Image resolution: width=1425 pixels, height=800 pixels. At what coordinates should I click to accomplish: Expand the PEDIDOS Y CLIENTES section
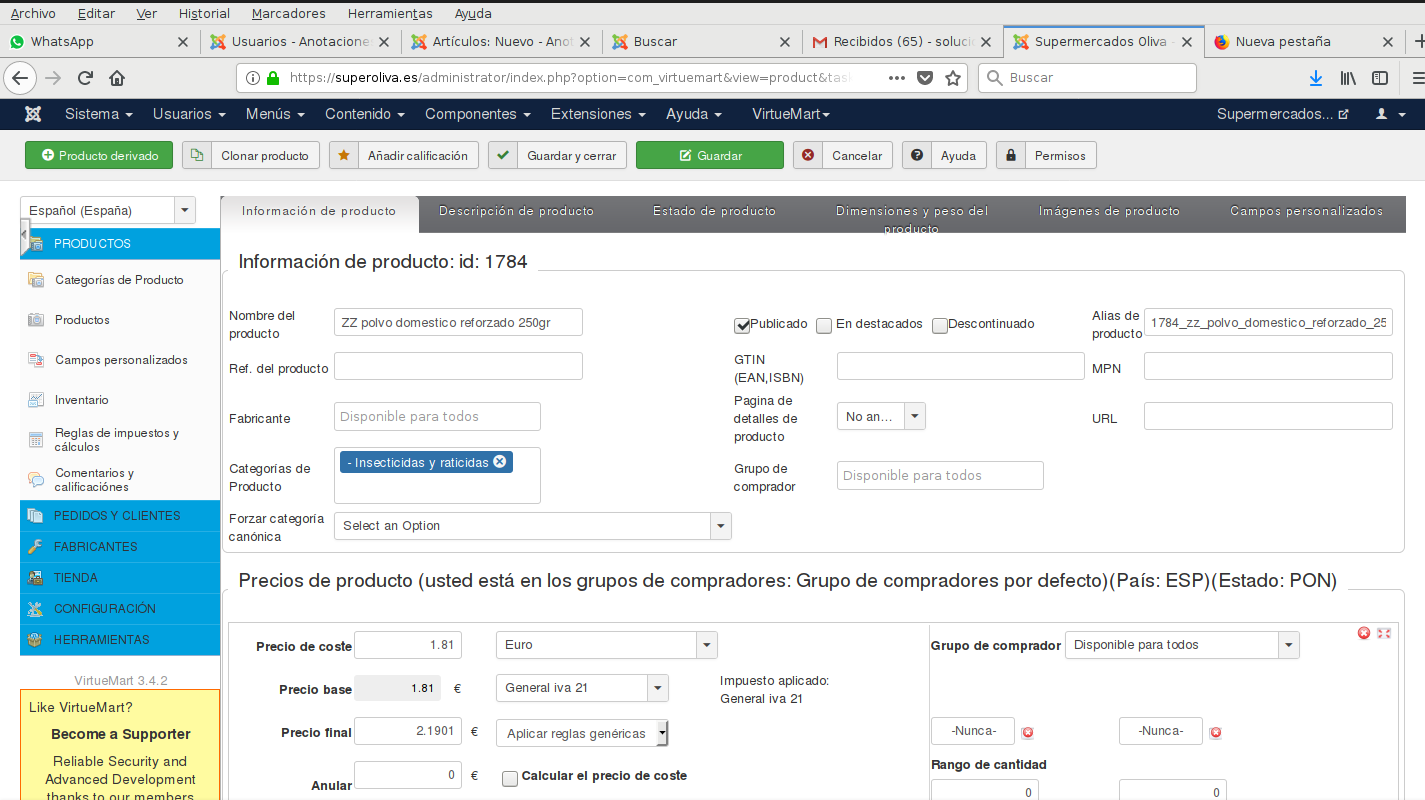[x=120, y=516]
